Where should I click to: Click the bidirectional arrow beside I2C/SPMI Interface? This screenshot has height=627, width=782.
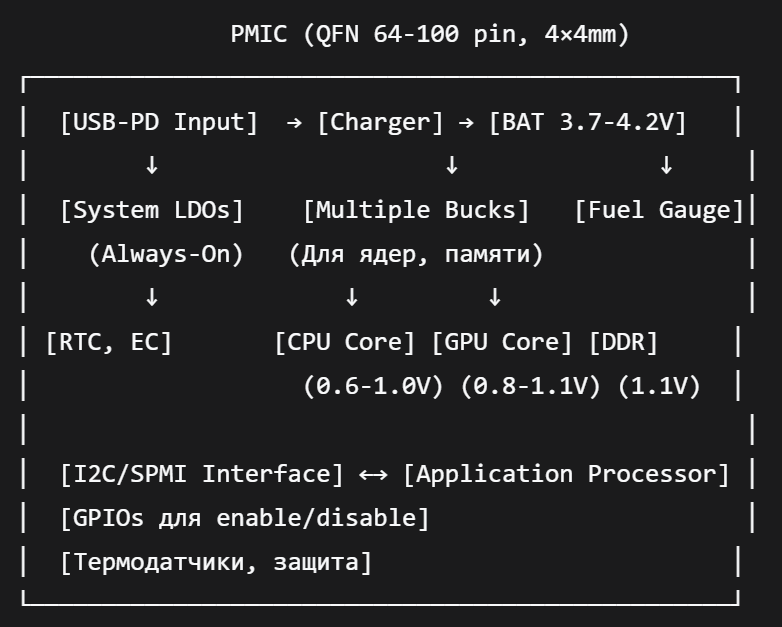[373, 474]
